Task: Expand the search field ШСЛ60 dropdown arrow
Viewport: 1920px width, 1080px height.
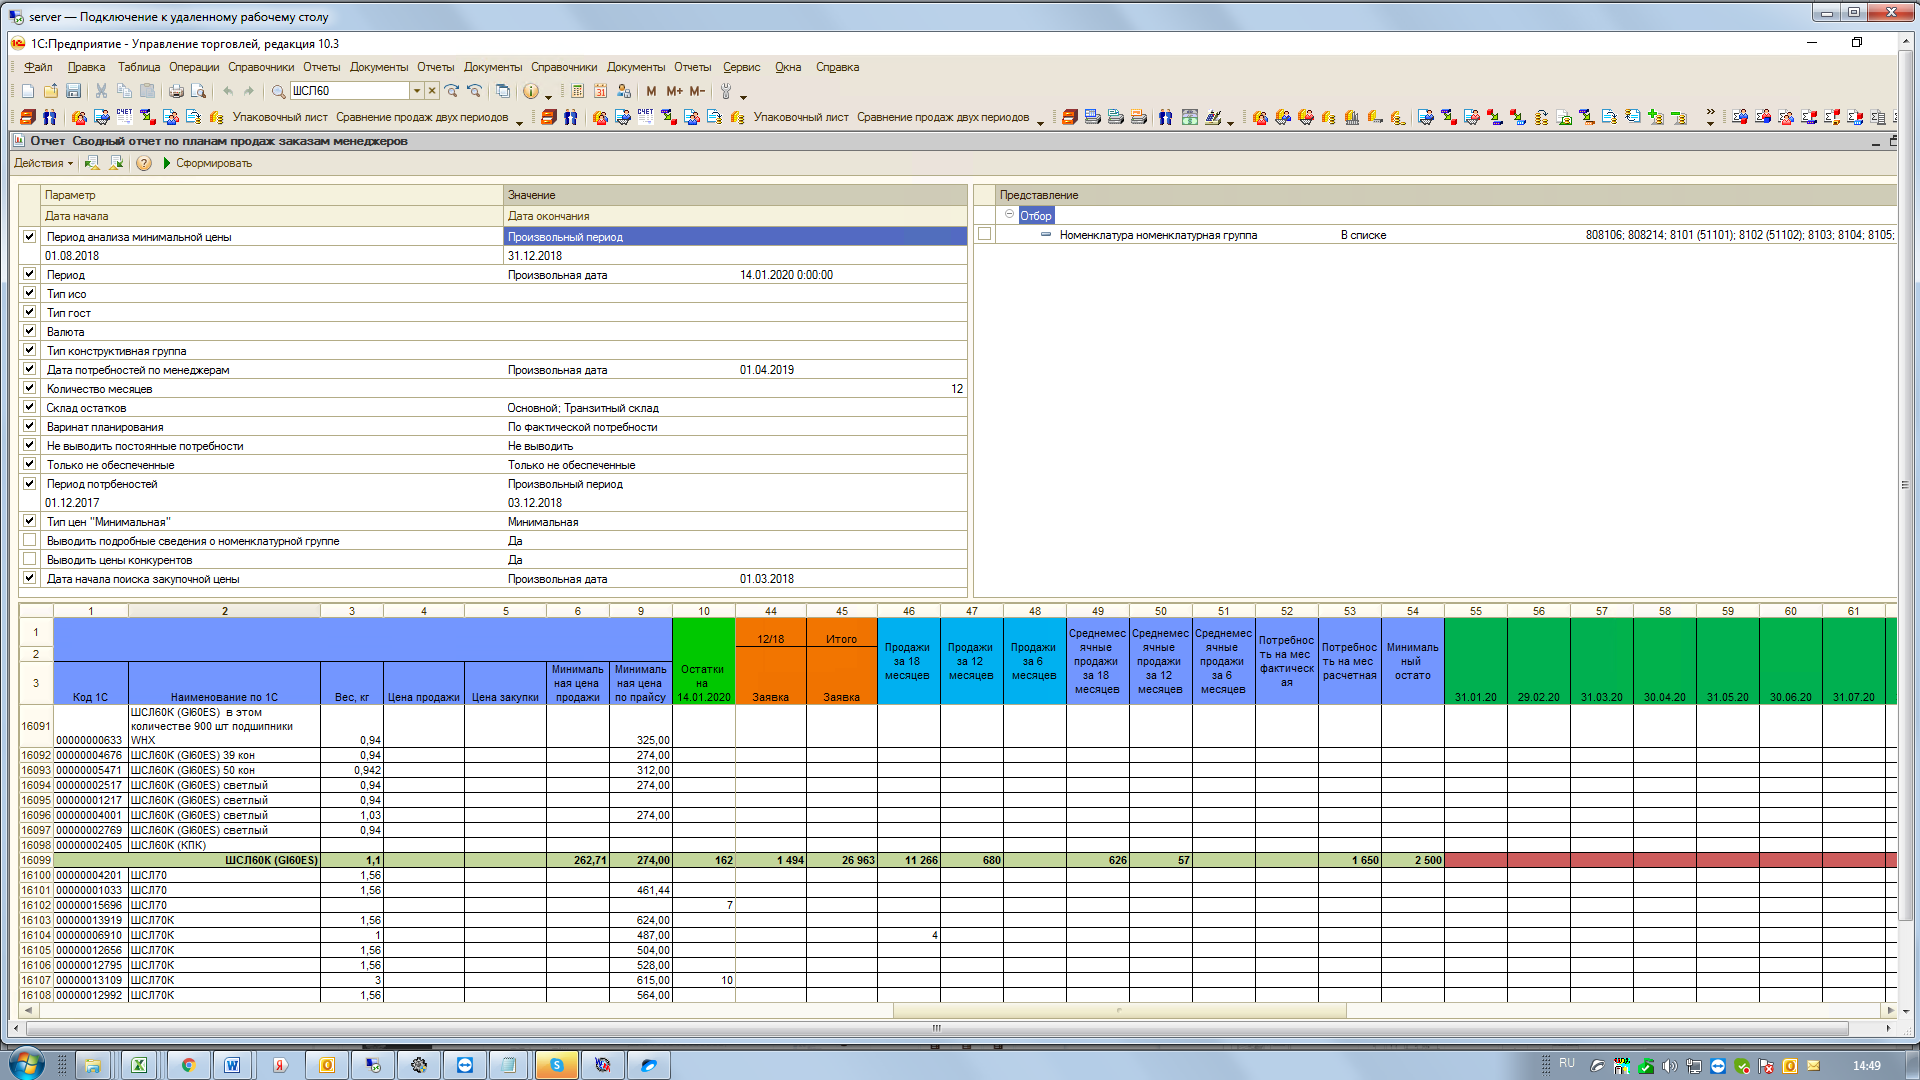Action: (x=417, y=91)
